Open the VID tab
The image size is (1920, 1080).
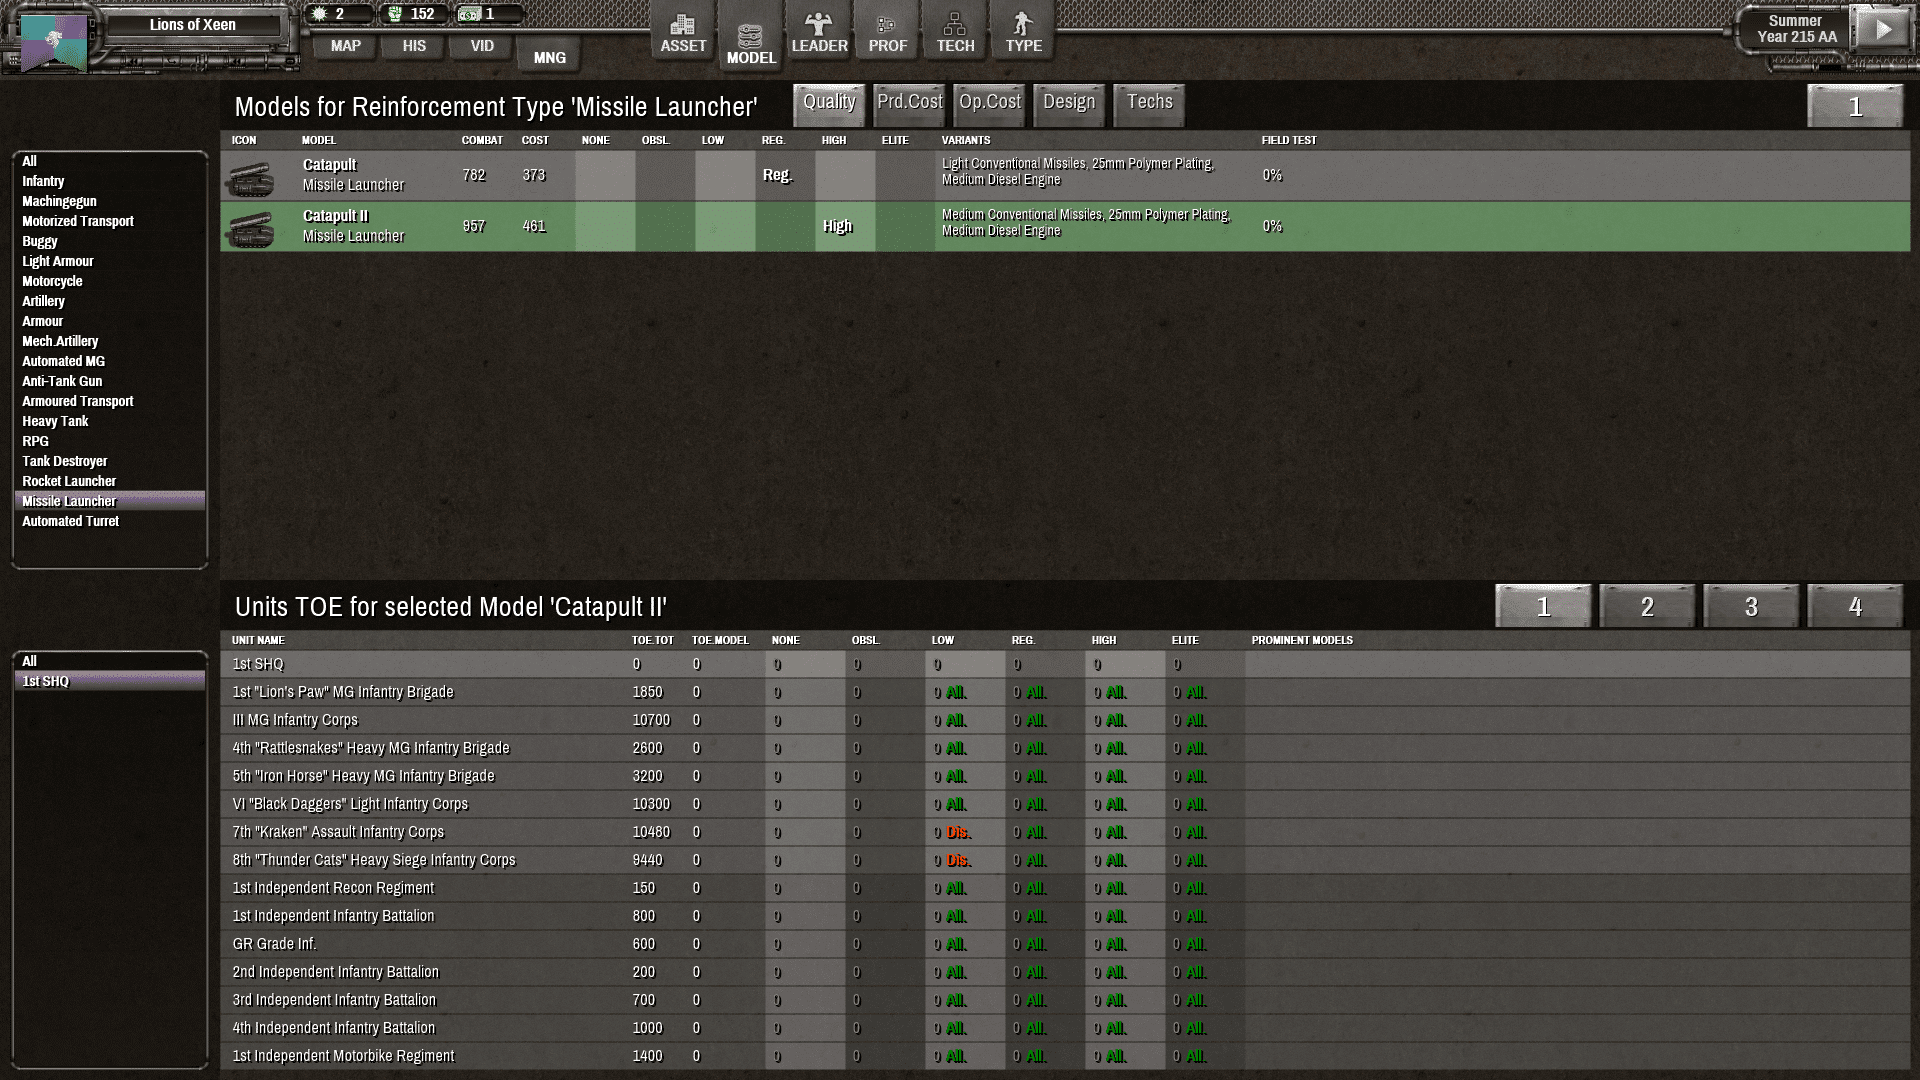(482, 46)
